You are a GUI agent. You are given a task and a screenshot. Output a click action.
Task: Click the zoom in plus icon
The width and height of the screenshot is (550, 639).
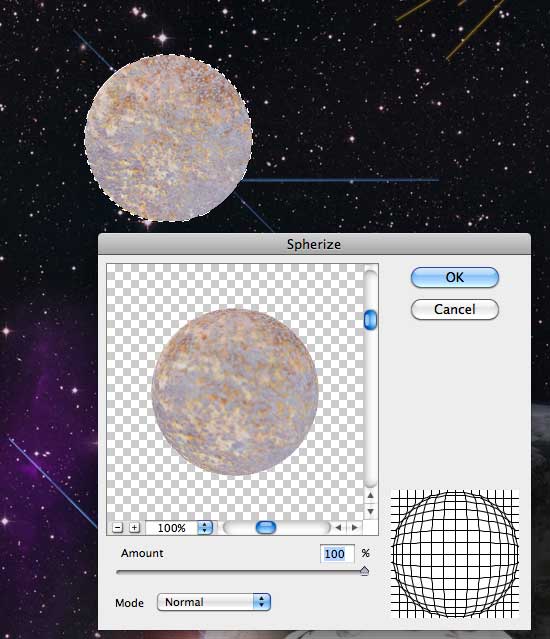(134, 528)
